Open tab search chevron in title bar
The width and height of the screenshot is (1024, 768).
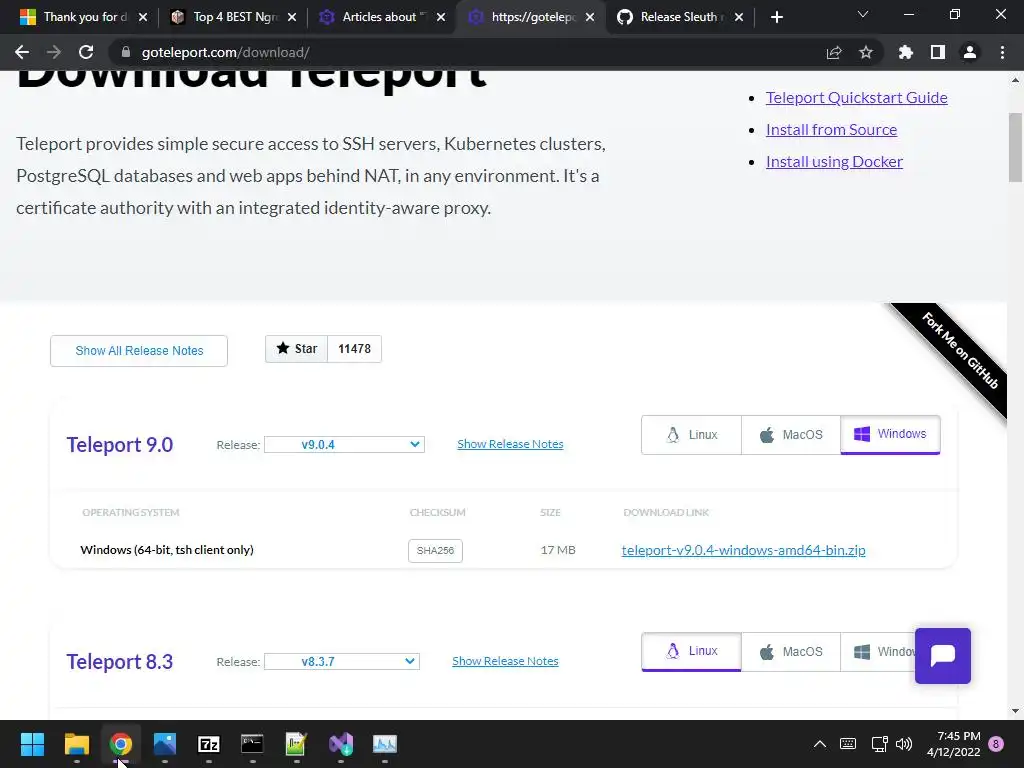863,14
